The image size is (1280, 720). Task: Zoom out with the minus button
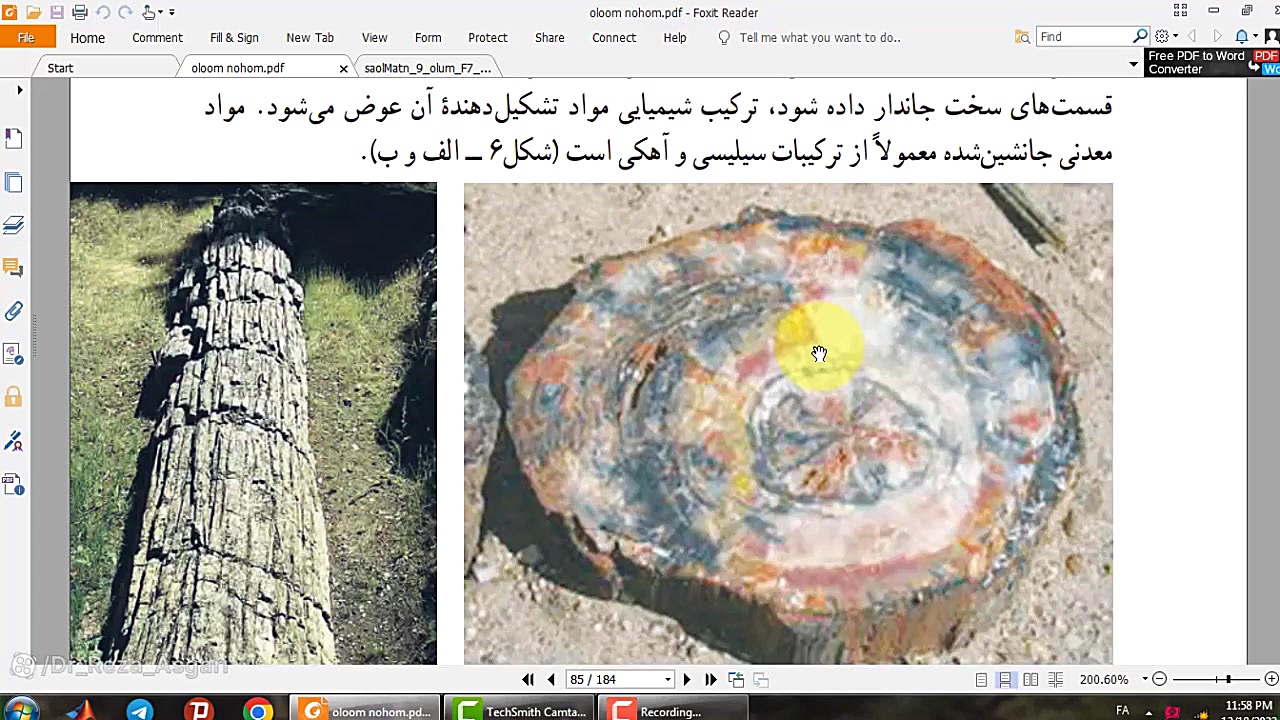(1159, 679)
